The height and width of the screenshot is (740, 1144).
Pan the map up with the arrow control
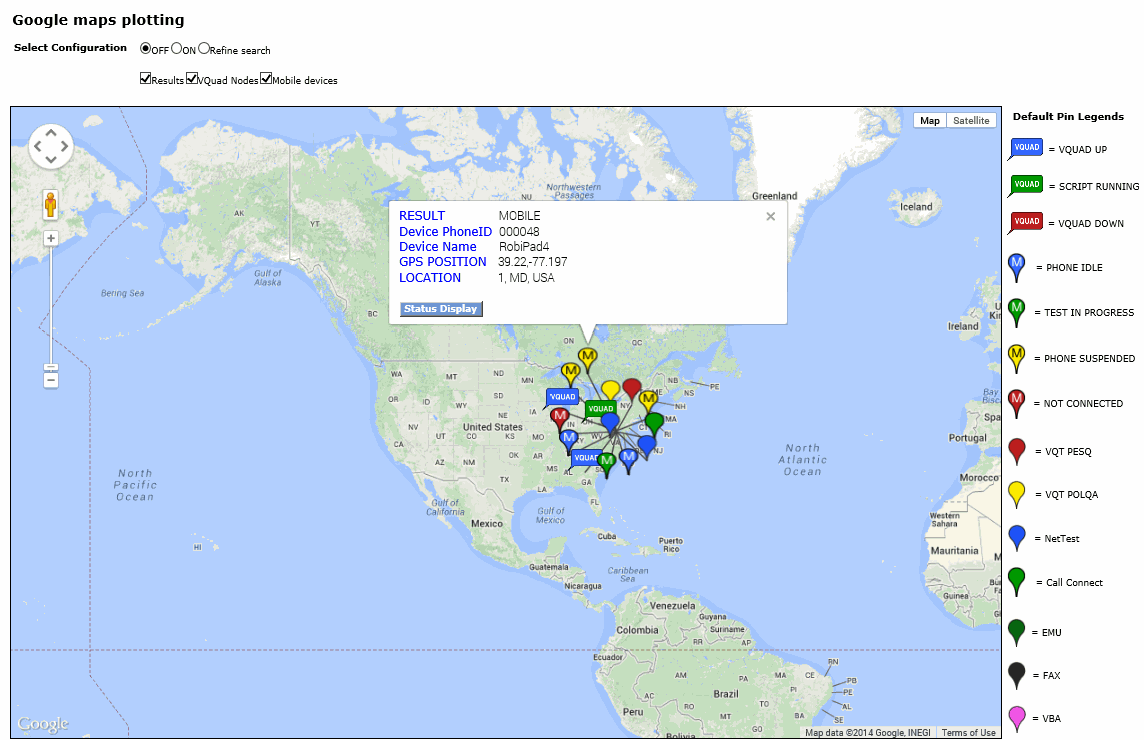coord(51,133)
